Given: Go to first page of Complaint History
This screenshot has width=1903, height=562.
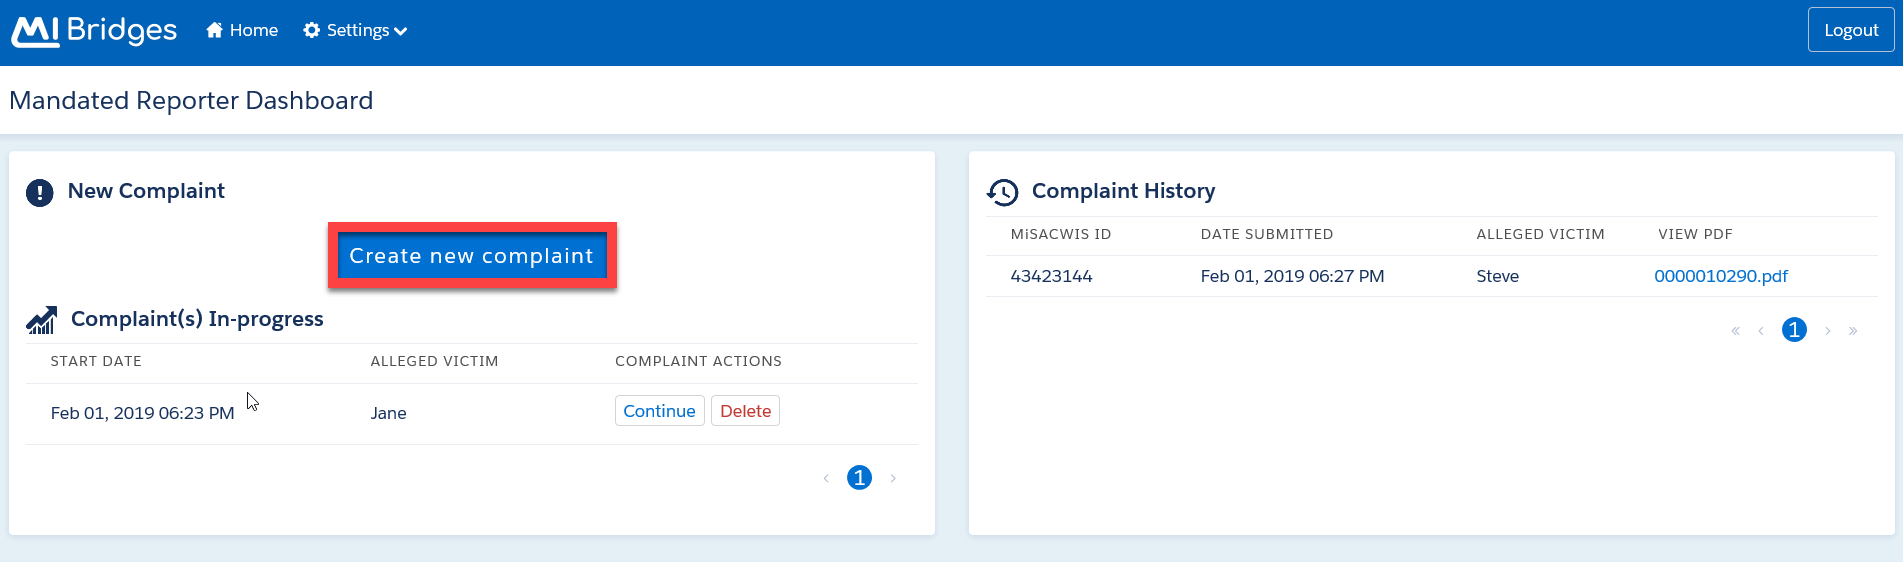Looking at the screenshot, I should tap(1735, 331).
